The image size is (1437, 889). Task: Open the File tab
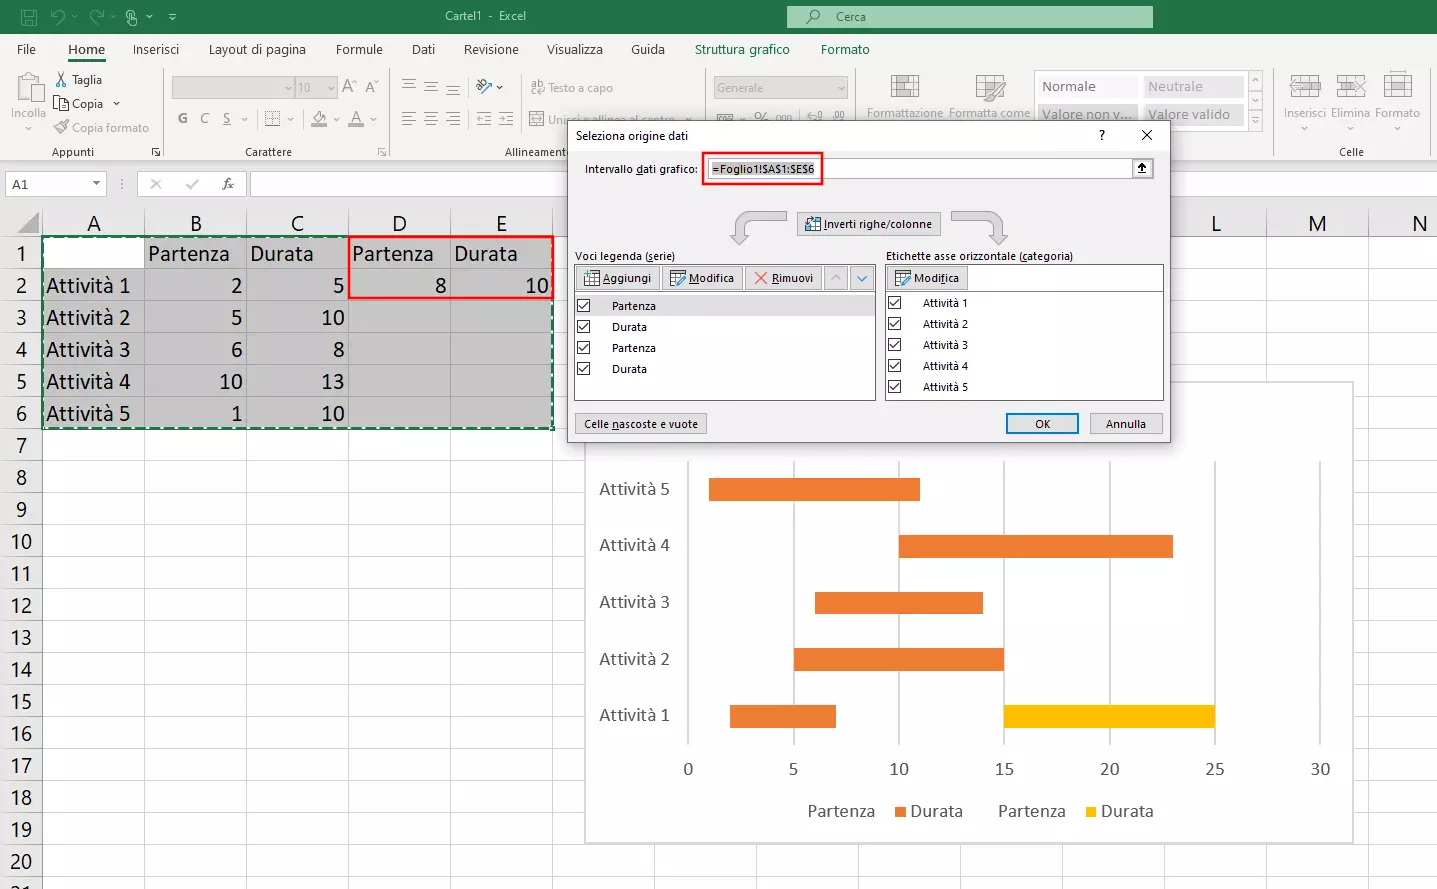[x=27, y=49]
